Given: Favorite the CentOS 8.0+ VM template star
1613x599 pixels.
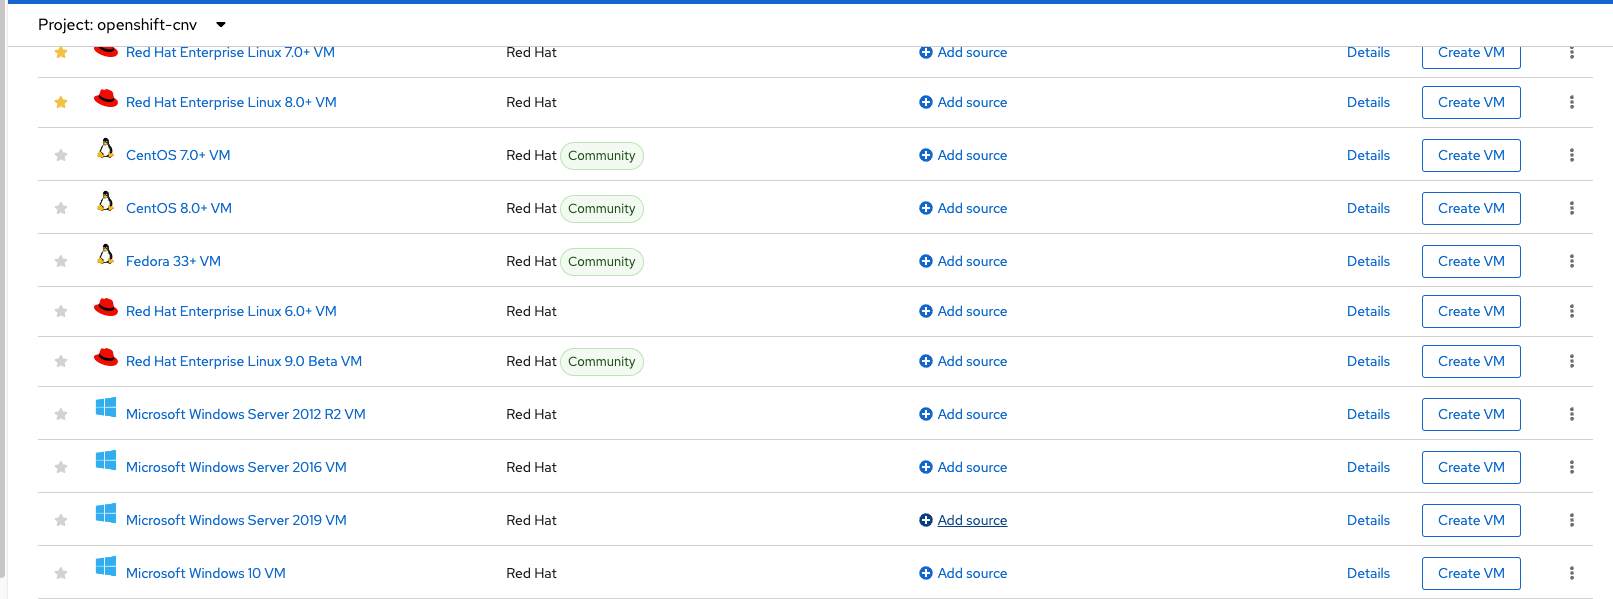Looking at the screenshot, I should coord(61,208).
